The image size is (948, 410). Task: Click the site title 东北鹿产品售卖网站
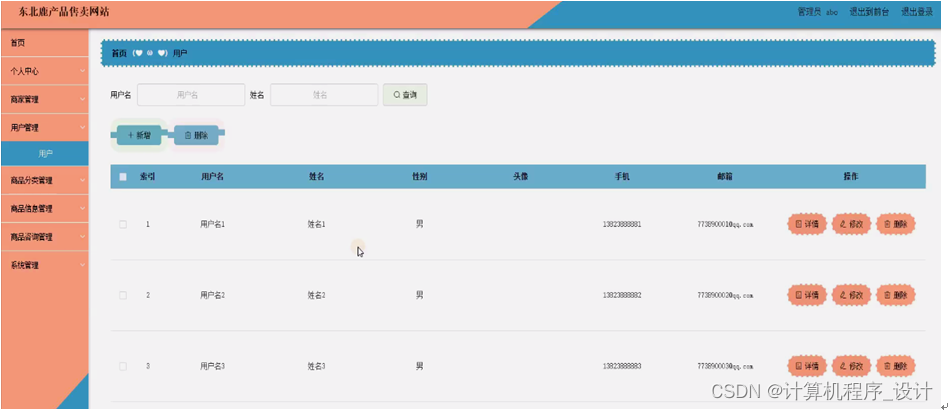click(x=64, y=11)
